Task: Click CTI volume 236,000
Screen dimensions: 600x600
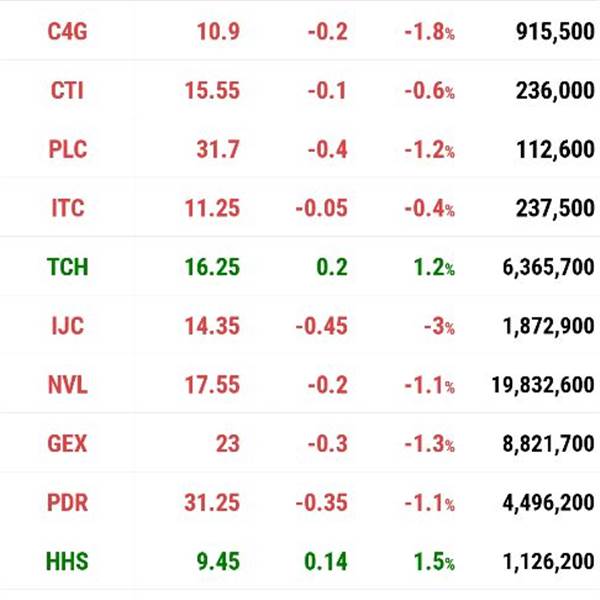Action: point(555,91)
